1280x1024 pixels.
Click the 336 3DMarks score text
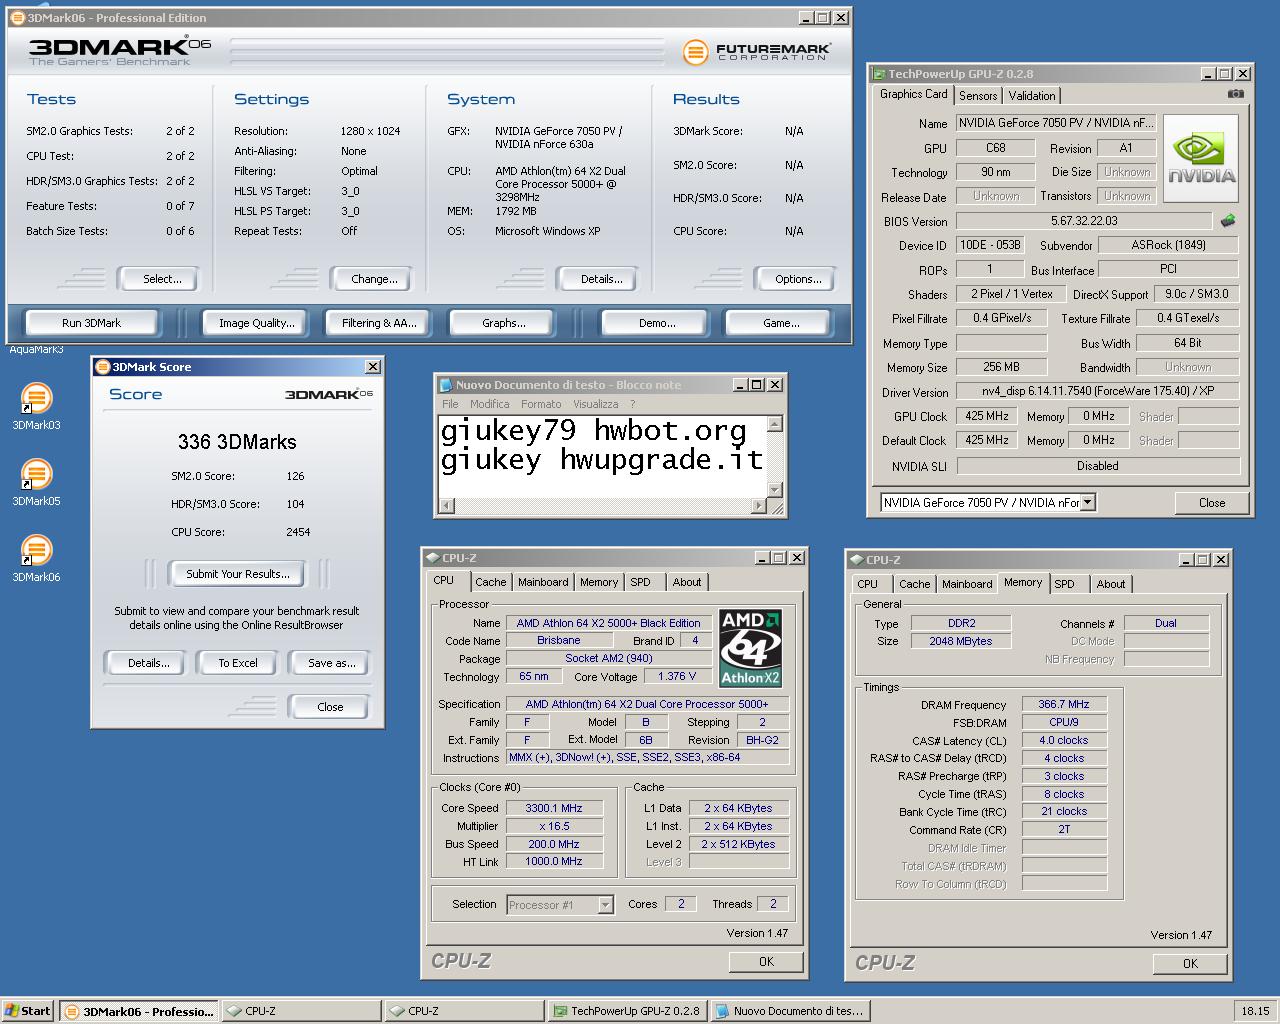tap(237, 442)
